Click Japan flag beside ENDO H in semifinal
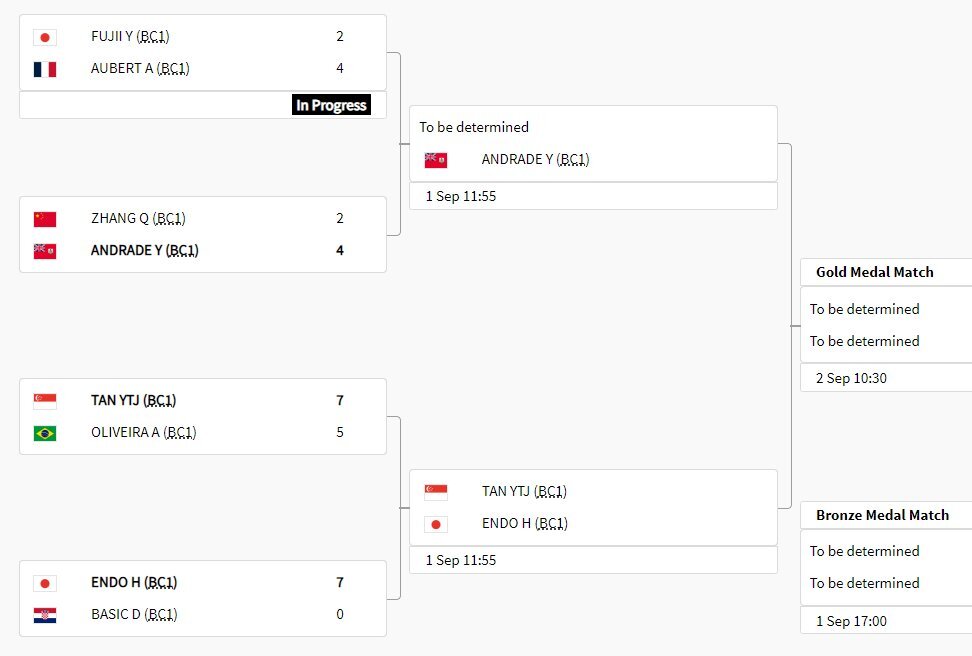 tap(436, 524)
